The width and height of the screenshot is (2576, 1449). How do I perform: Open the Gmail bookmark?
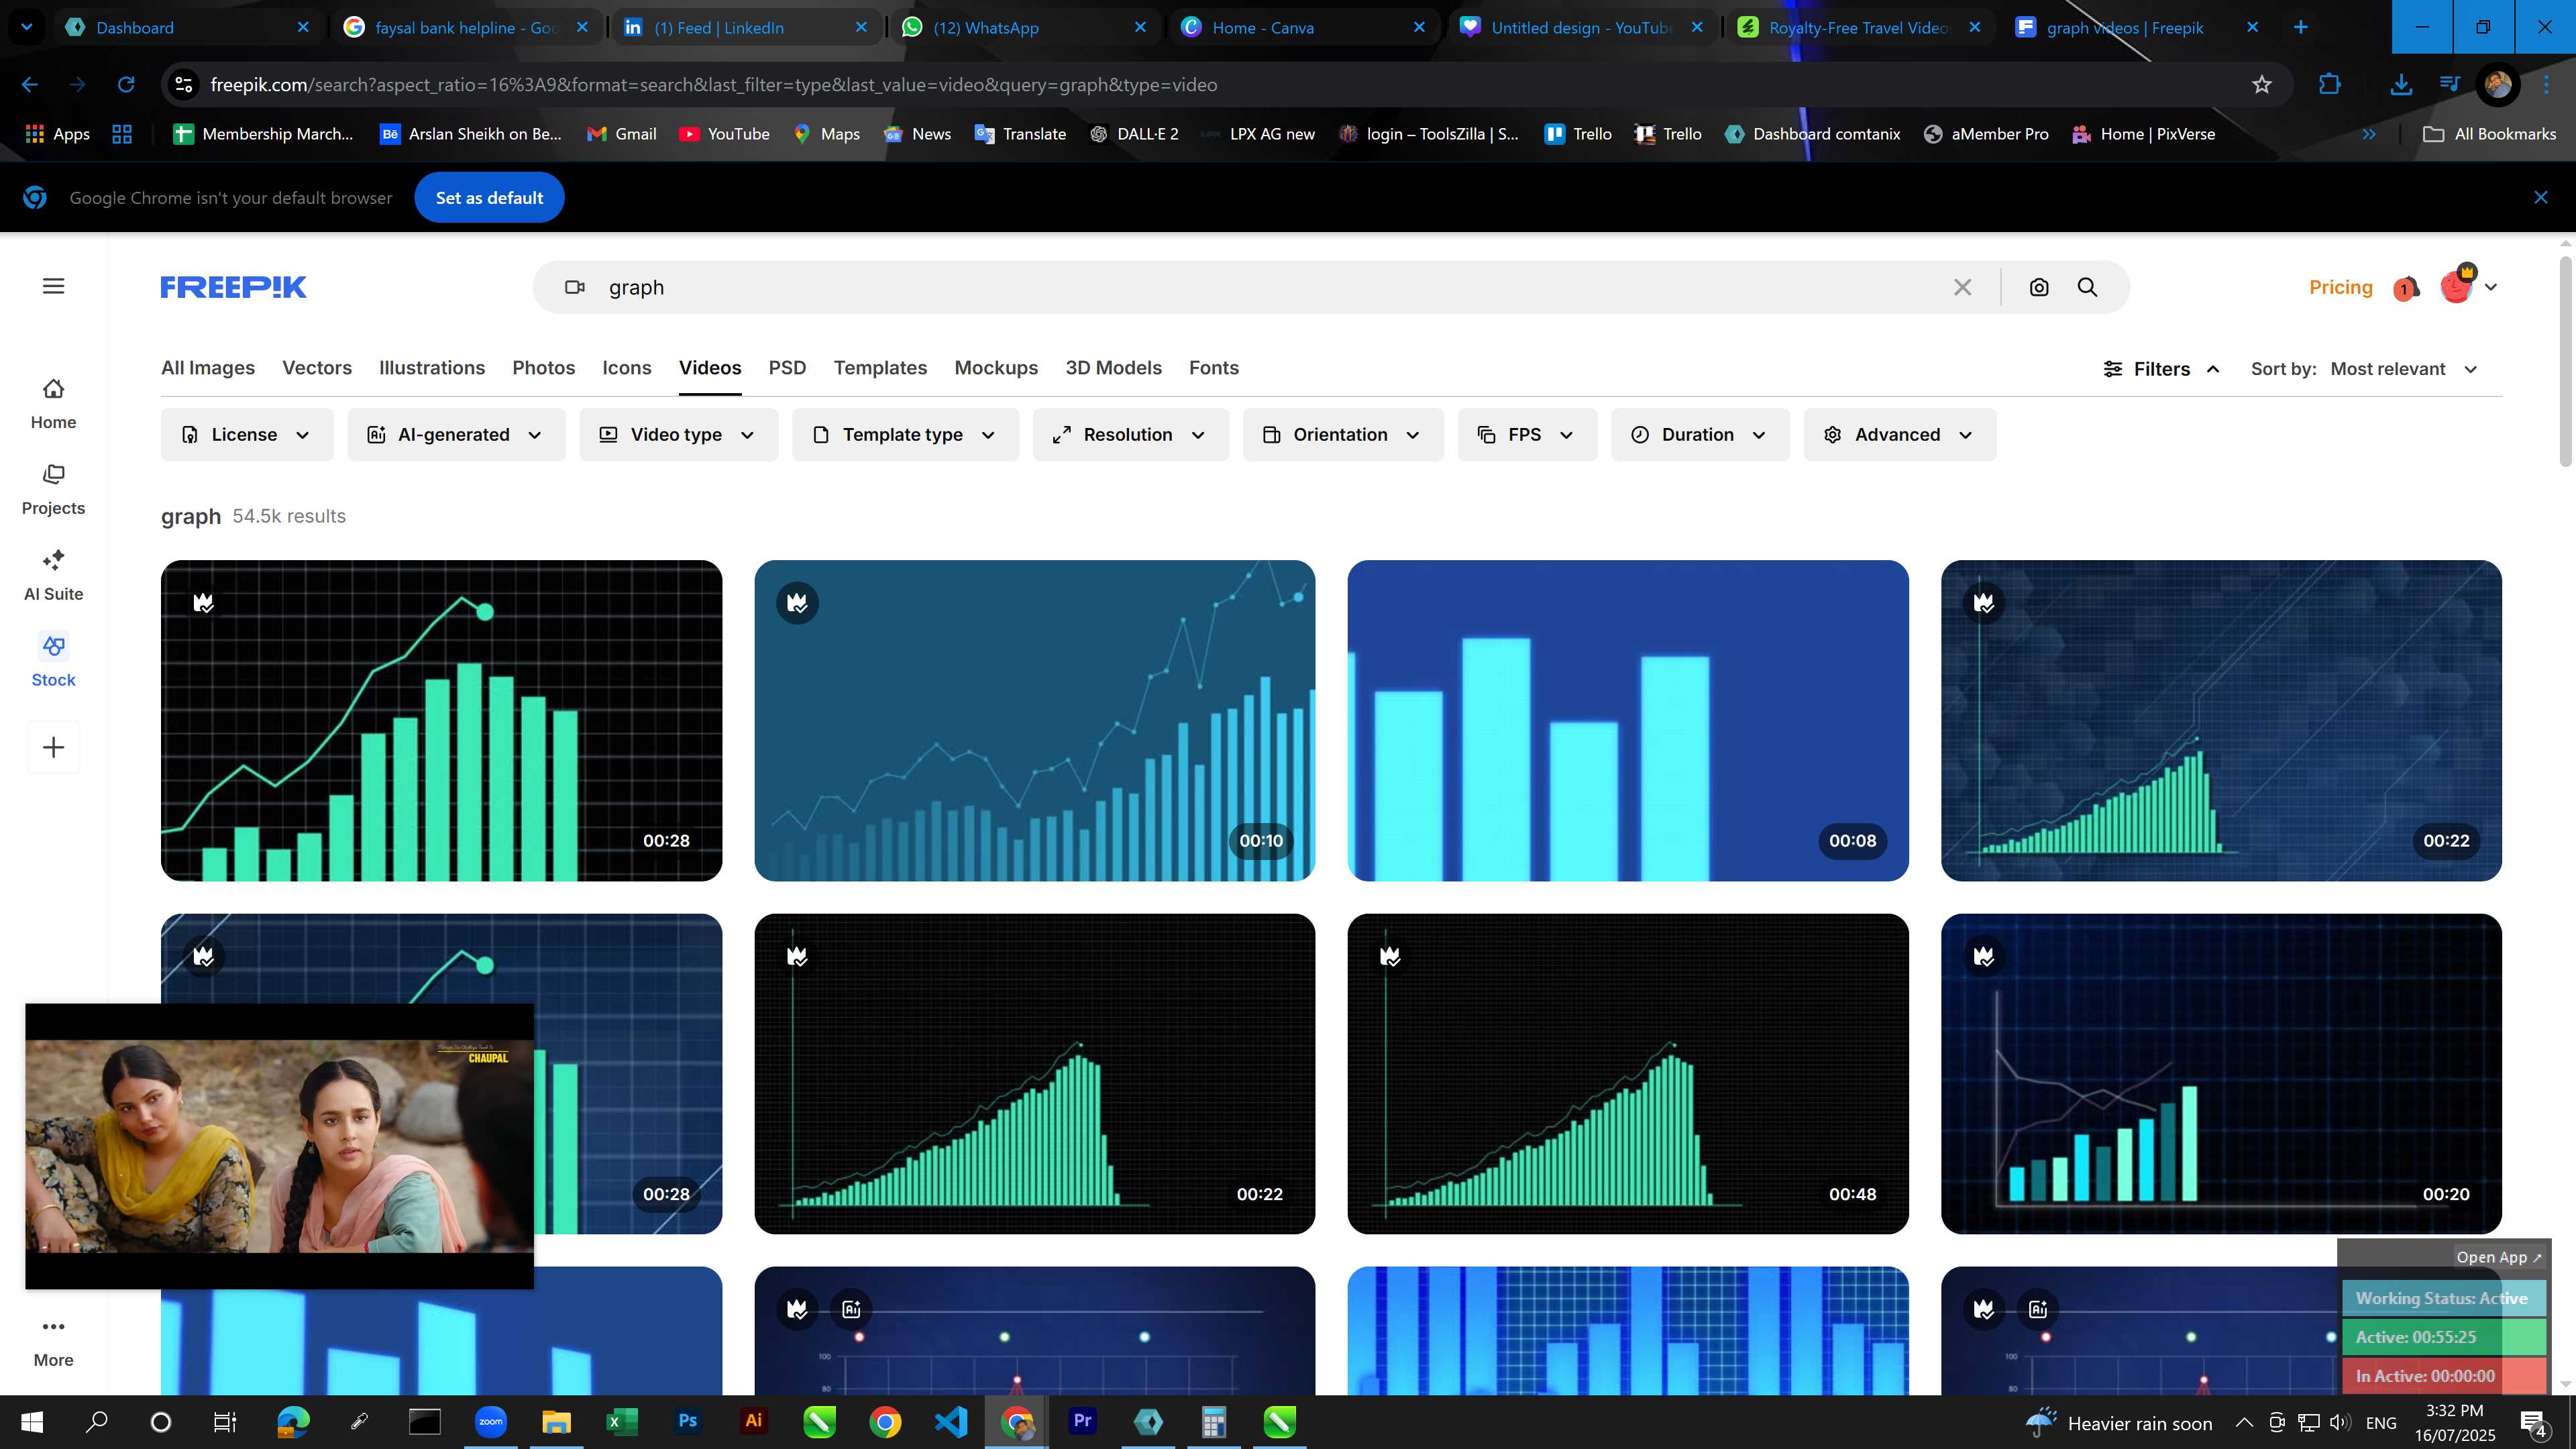point(621,134)
